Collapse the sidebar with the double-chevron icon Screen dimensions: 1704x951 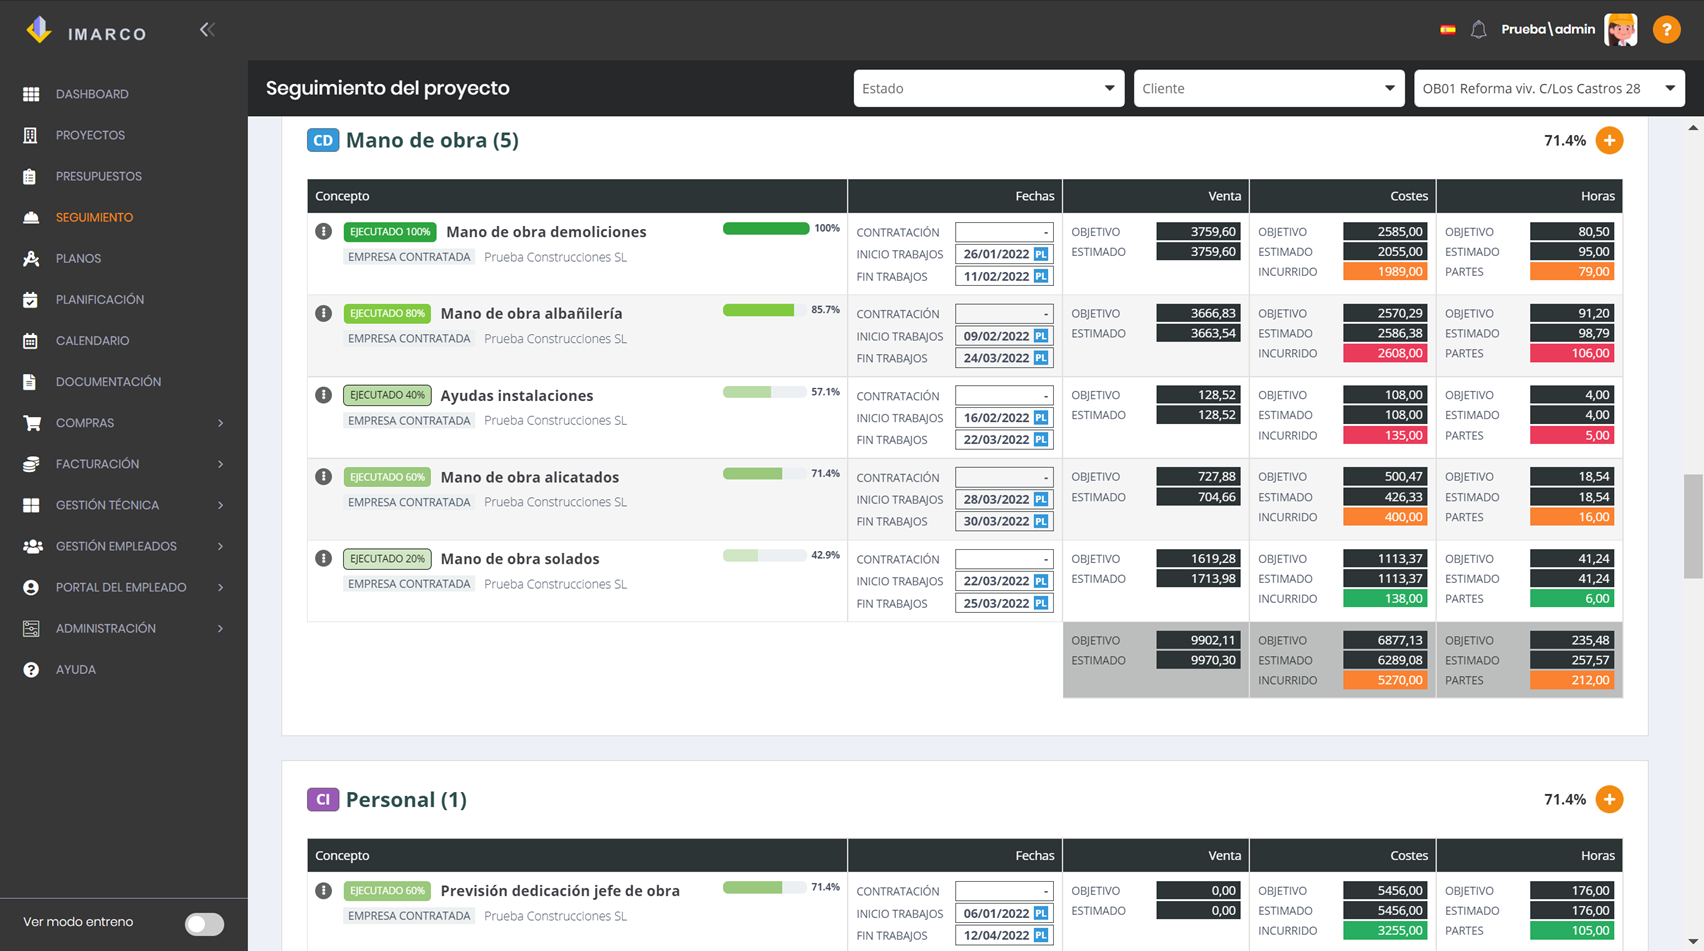tap(207, 30)
